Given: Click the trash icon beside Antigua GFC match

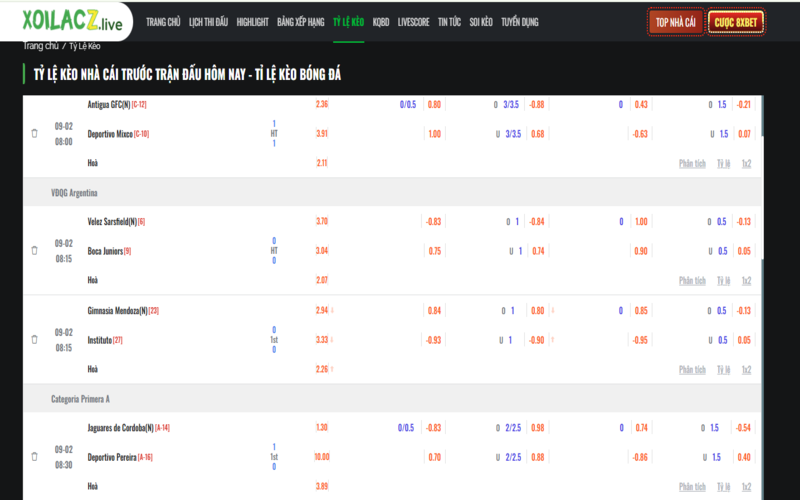Looking at the screenshot, I should pos(34,133).
